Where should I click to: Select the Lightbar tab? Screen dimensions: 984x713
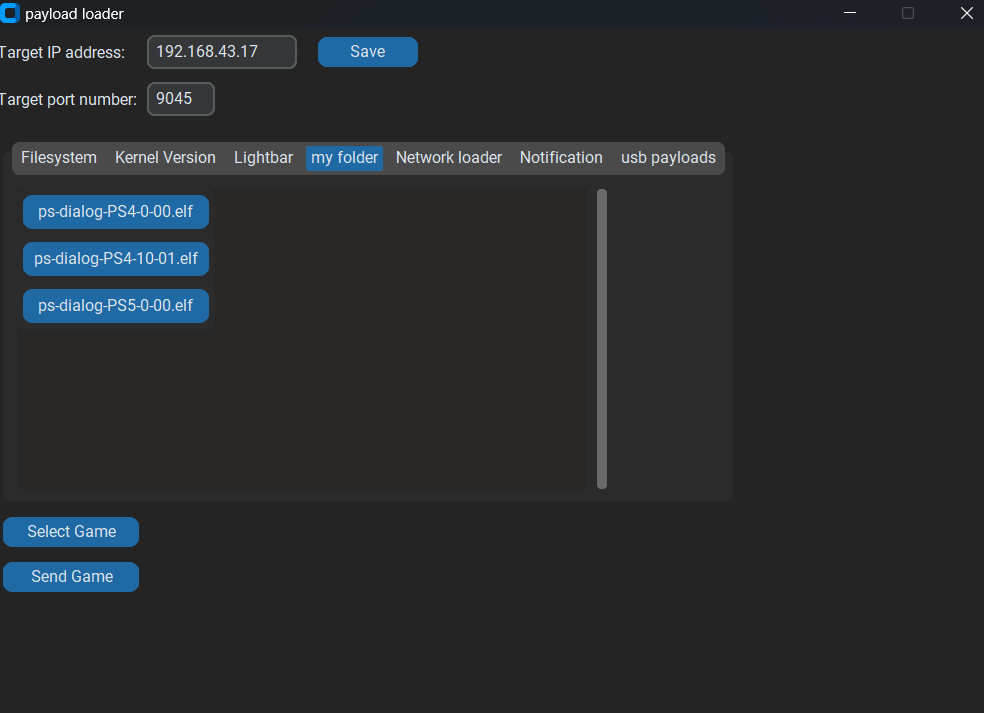tap(263, 157)
